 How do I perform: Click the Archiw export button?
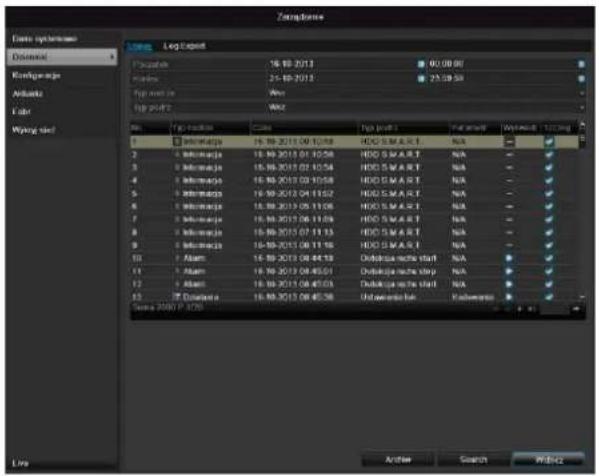coord(398,459)
